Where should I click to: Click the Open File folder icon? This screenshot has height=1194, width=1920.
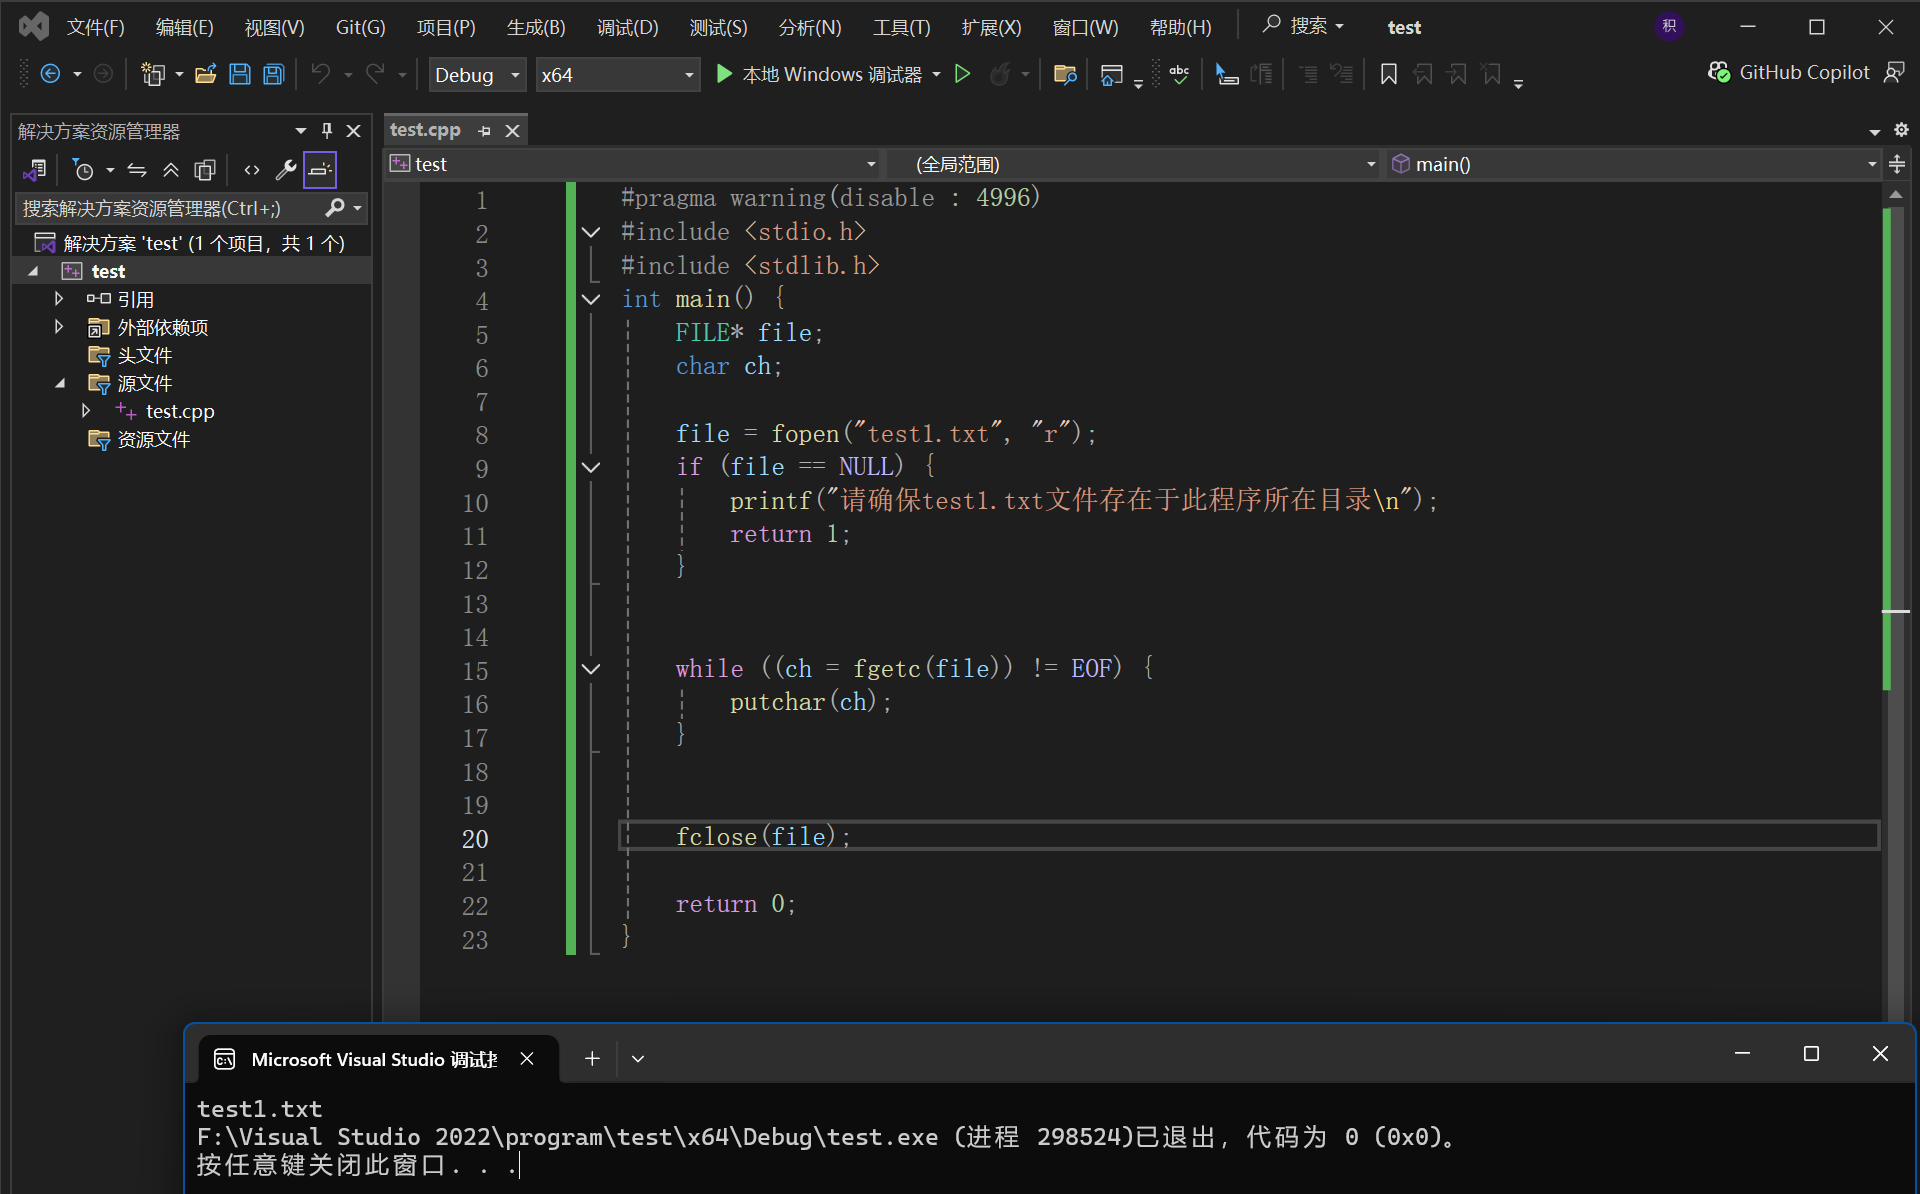(x=206, y=74)
